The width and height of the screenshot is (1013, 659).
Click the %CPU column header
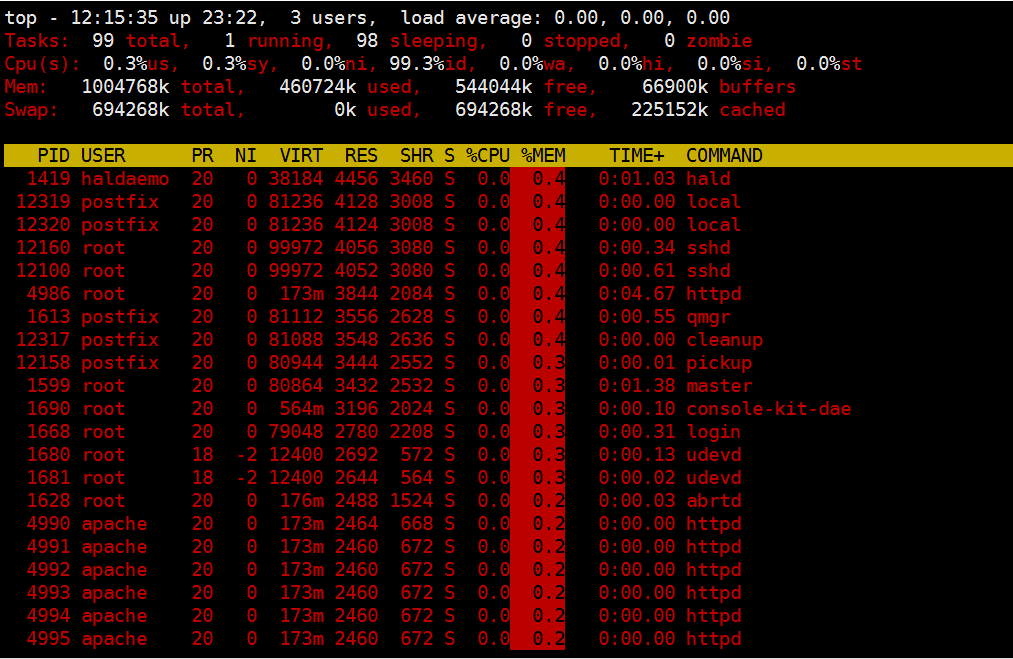pyautogui.click(x=488, y=156)
